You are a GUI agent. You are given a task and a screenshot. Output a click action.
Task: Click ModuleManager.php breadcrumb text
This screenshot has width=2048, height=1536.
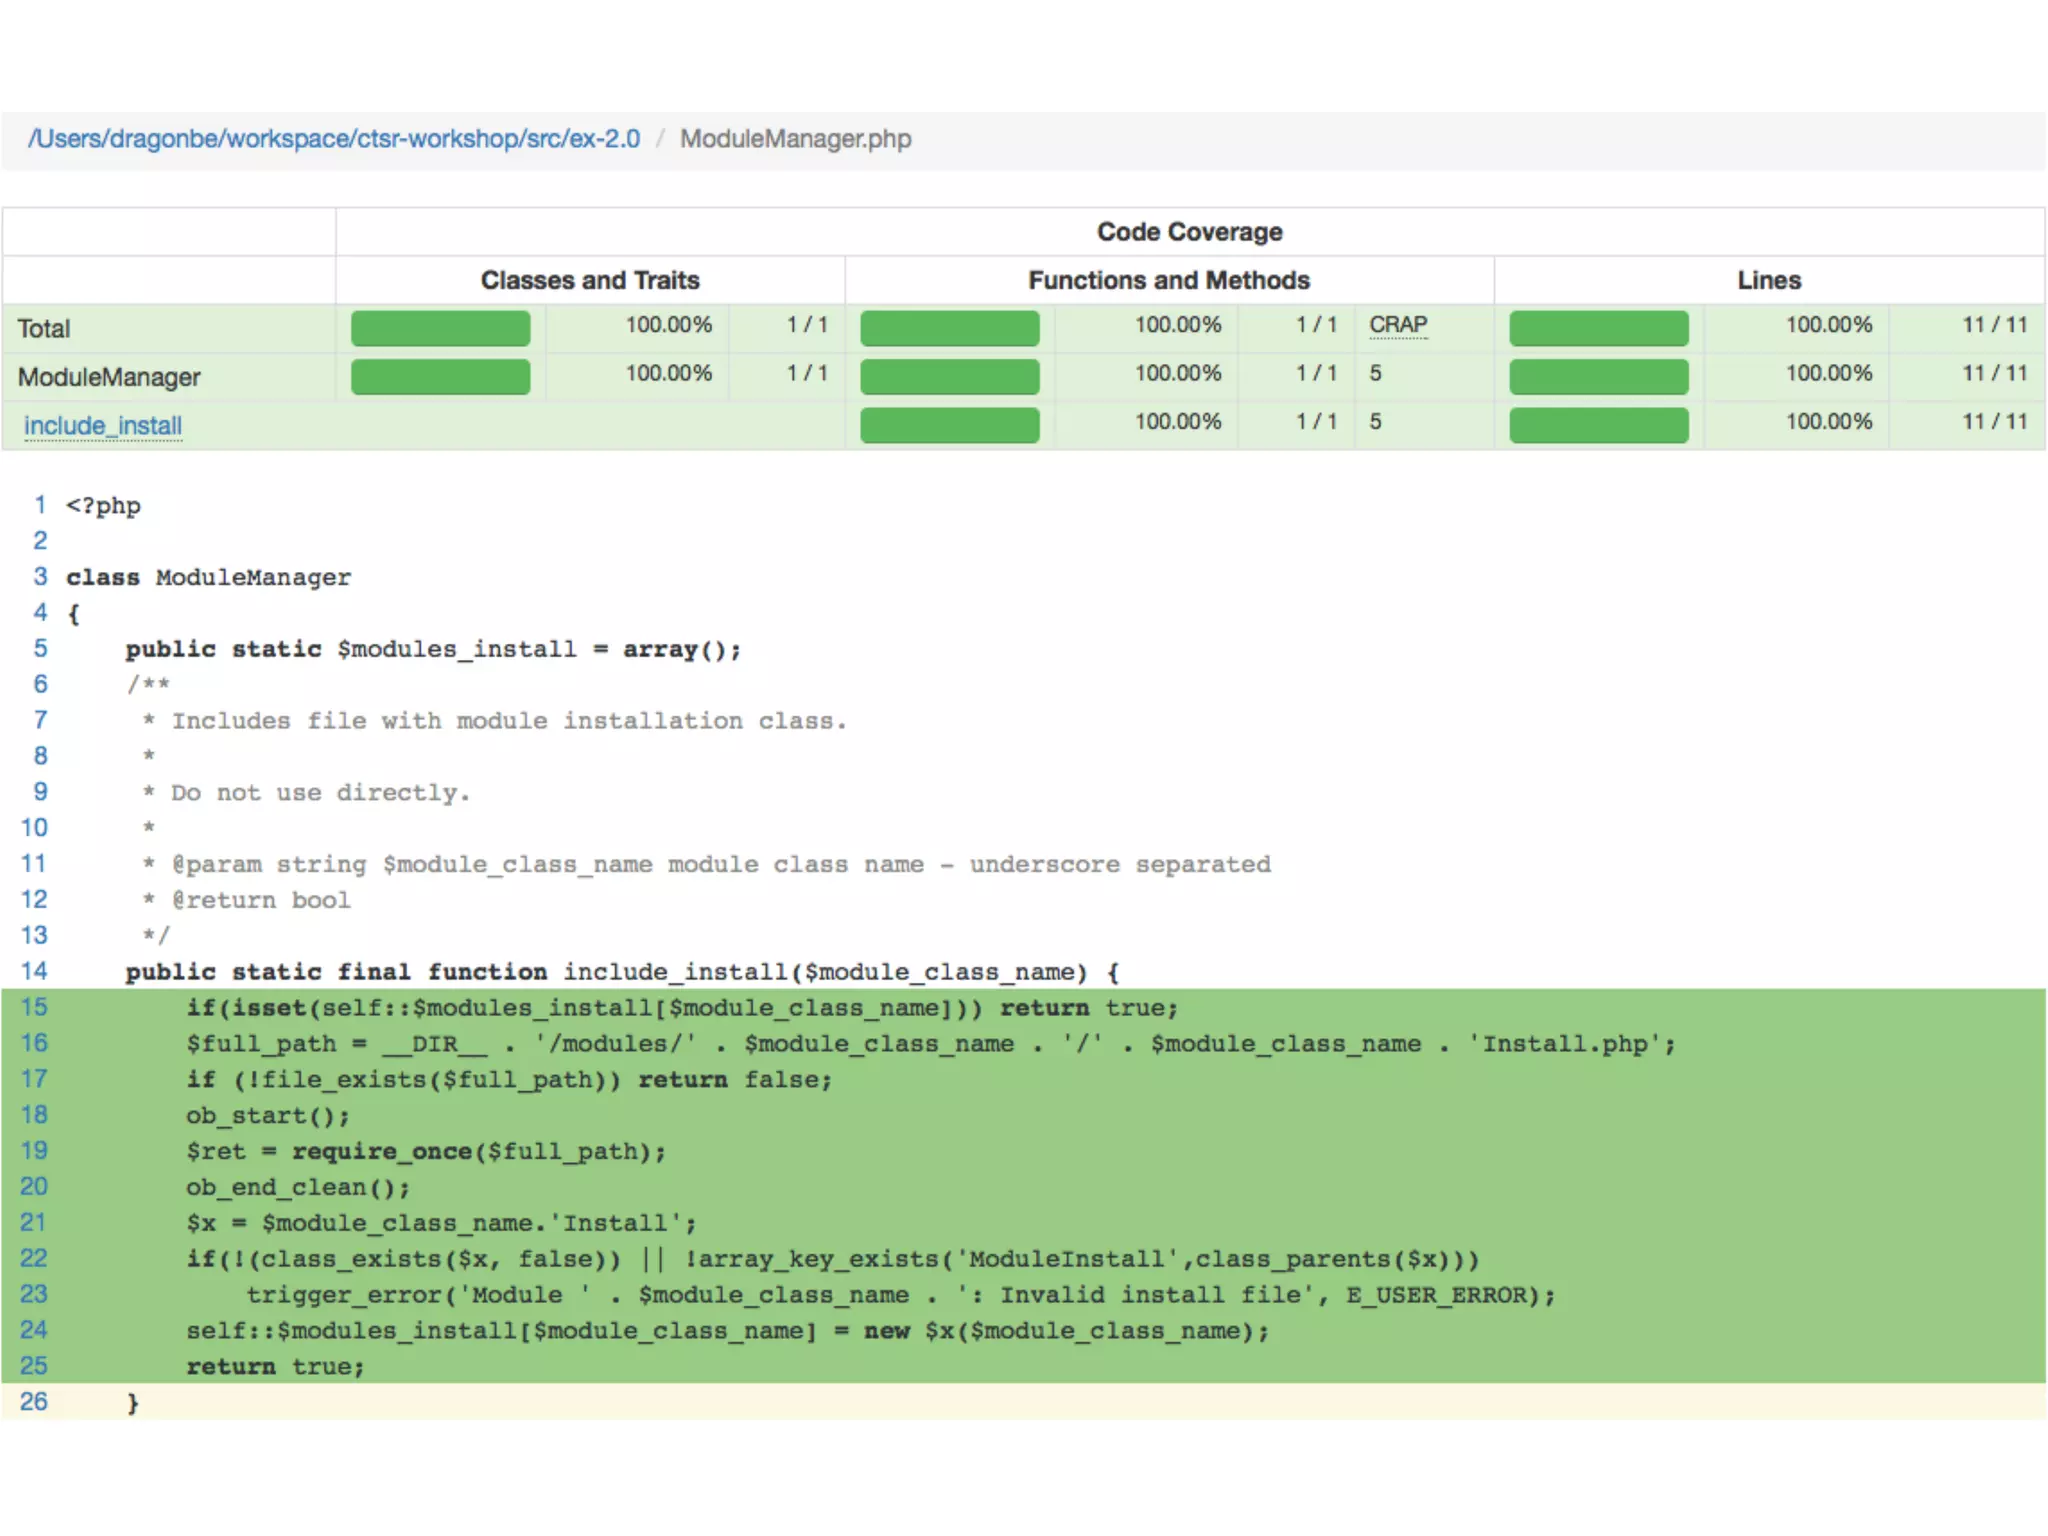tap(795, 139)
